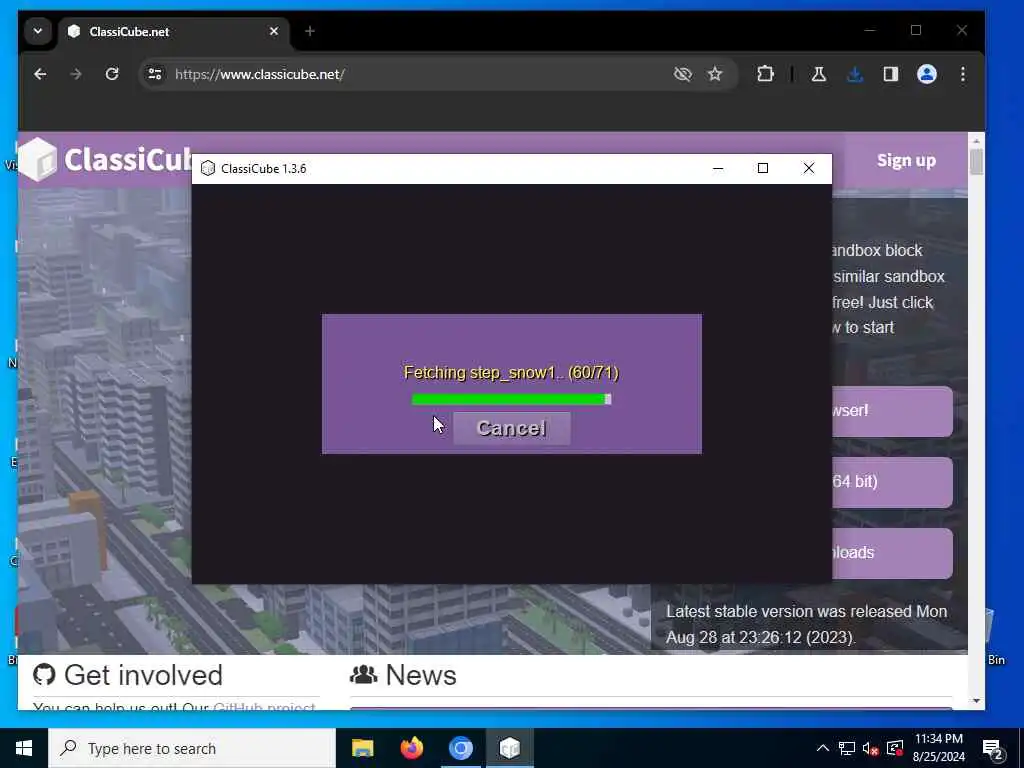Go back in Chrome

[x=40, y=74]
